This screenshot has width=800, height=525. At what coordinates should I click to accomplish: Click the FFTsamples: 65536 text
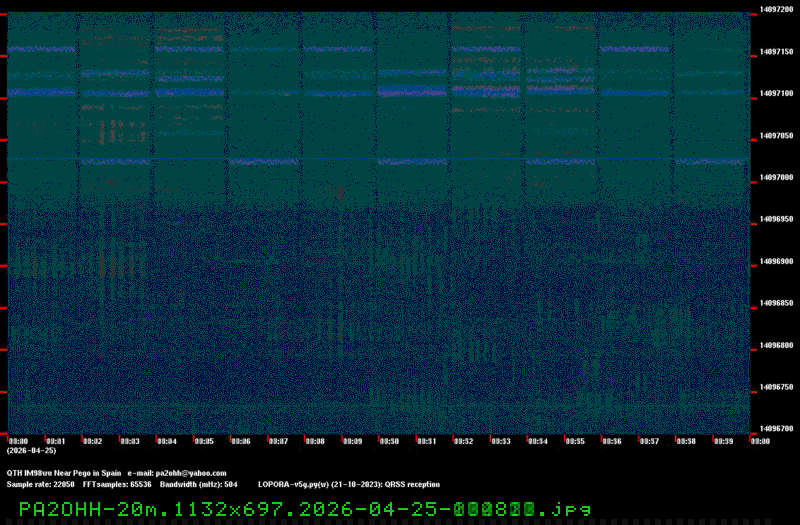117,484
